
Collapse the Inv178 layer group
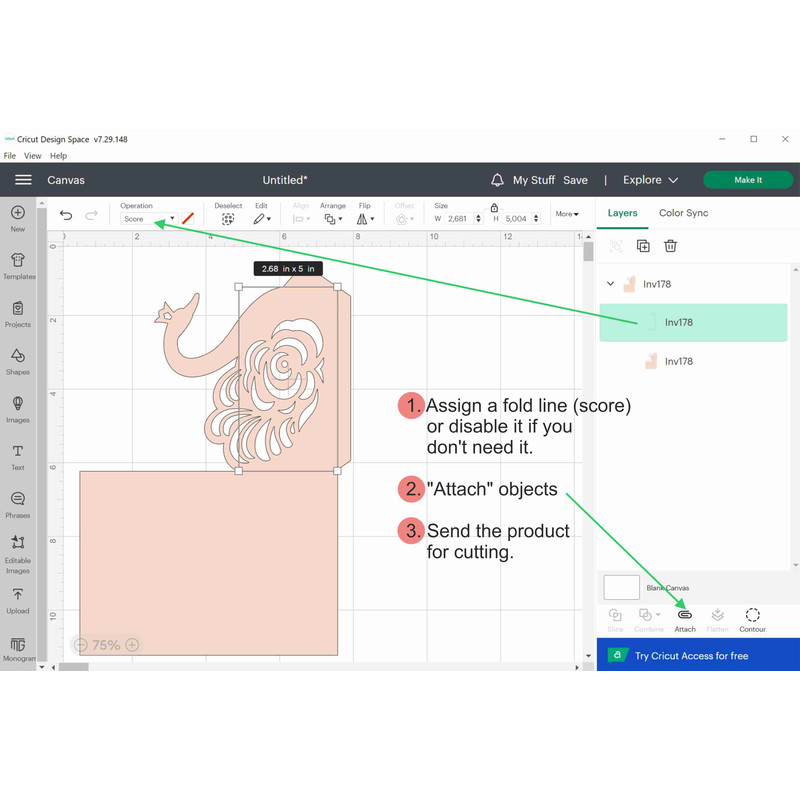pos(611,284)
